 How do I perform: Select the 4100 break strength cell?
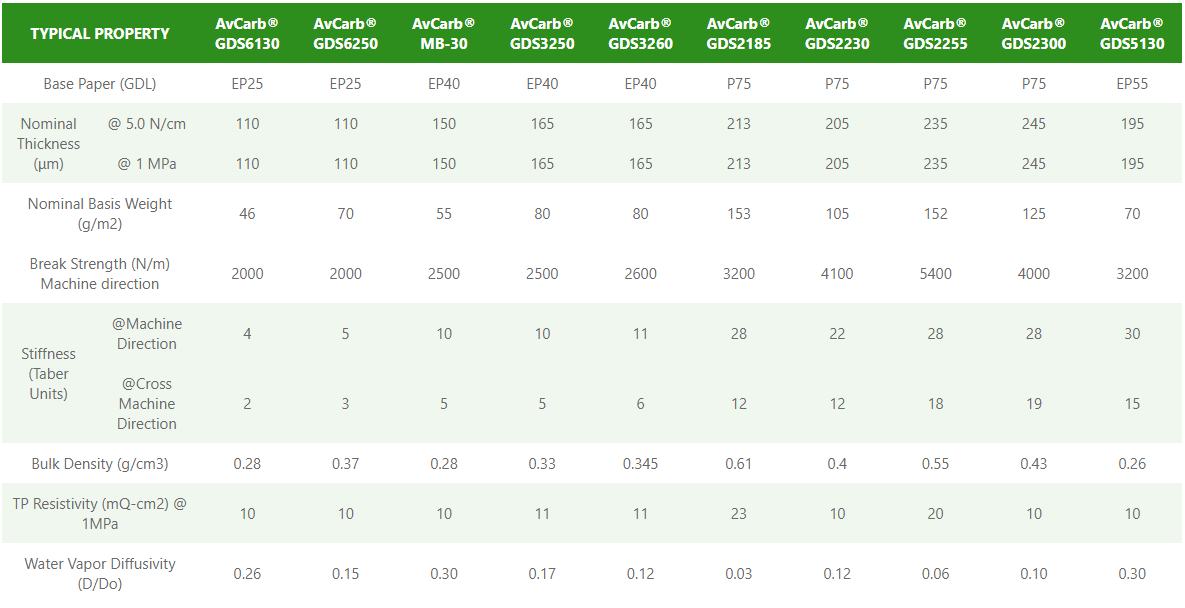[837, 274]
